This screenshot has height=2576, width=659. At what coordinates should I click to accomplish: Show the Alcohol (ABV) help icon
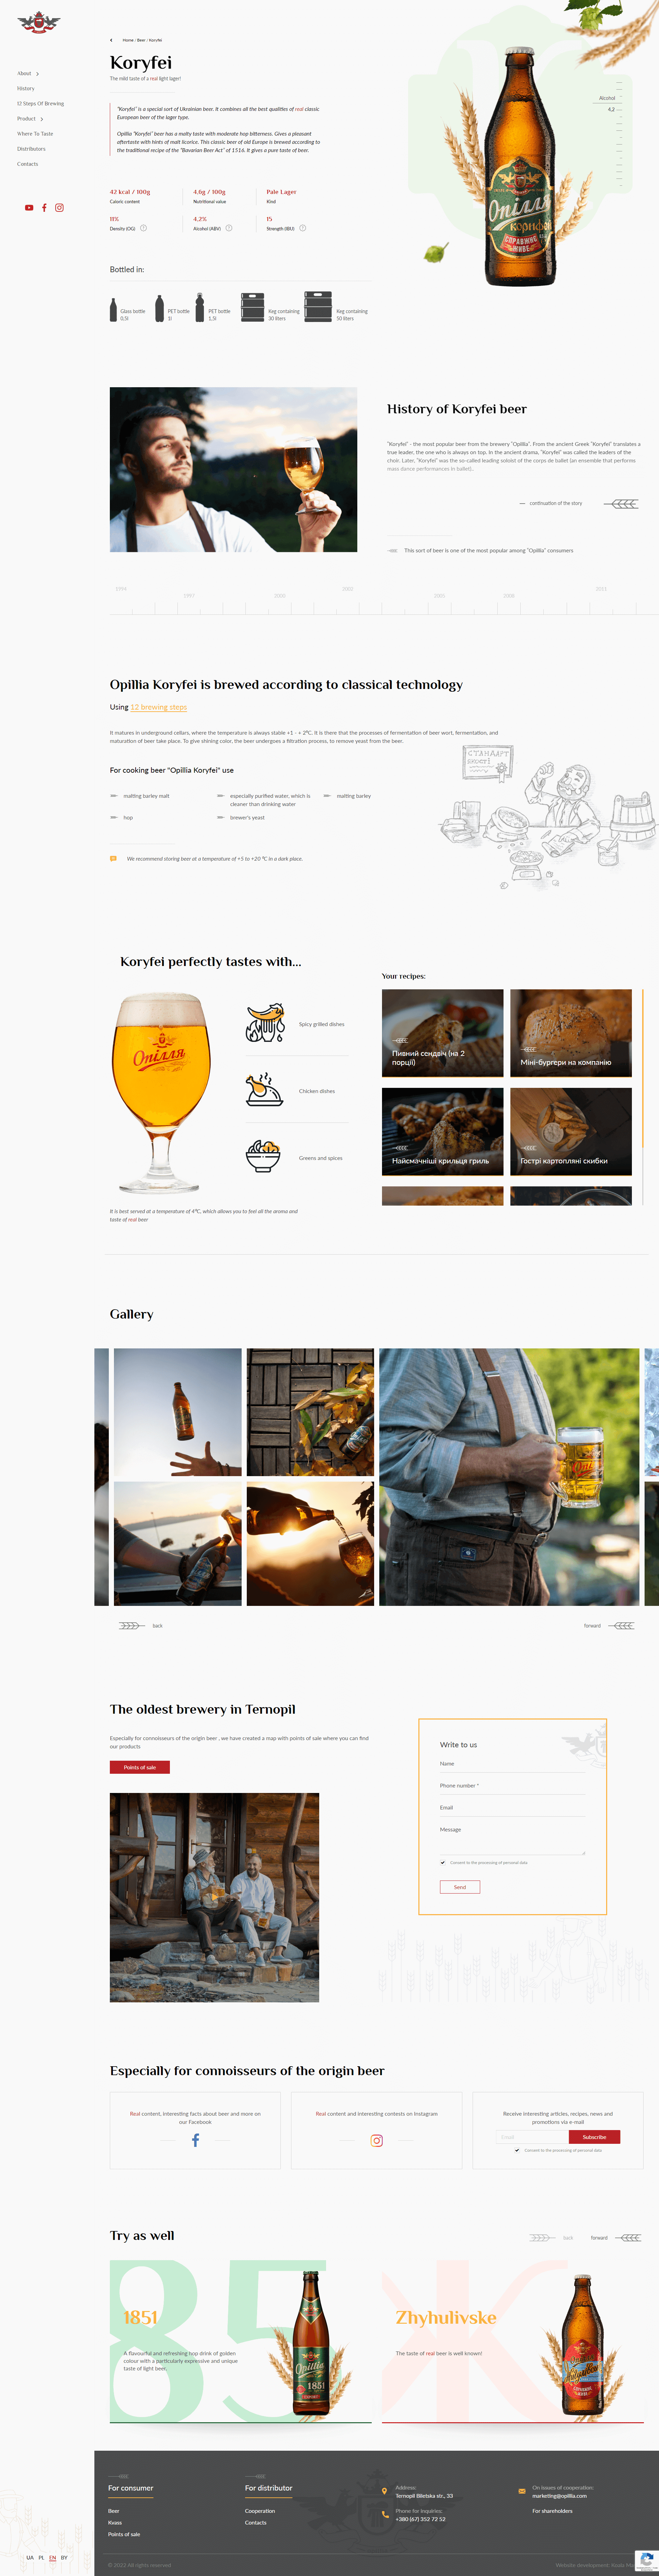coord(229,228)
